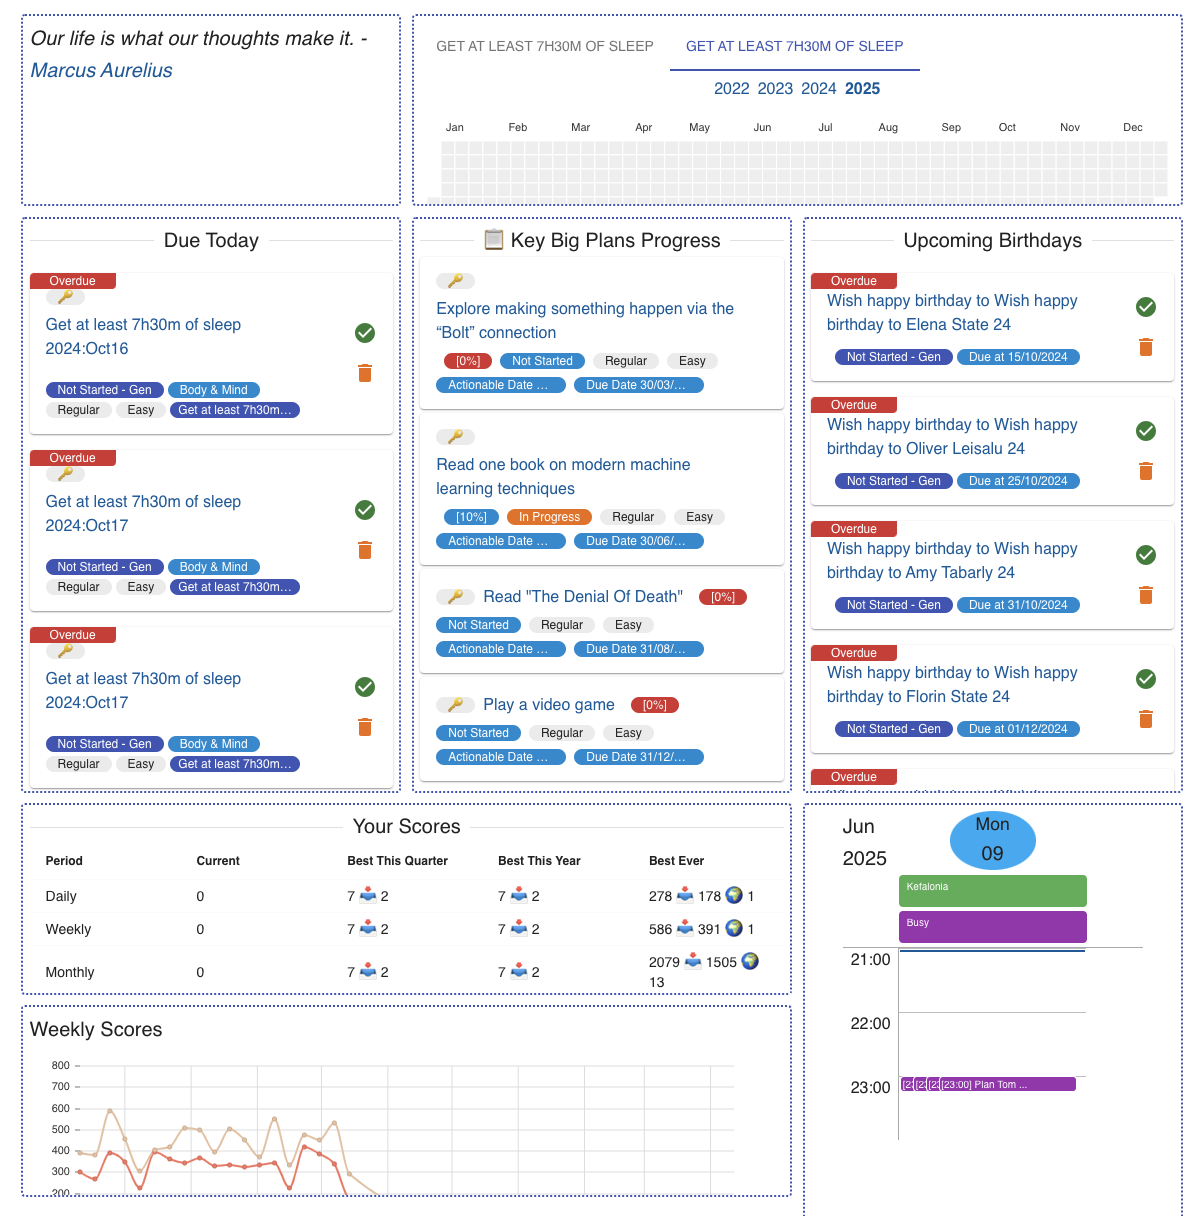
Task: Click Body & Mind tag on Oct16 sleep task
Action: click(x=213, y=390)
